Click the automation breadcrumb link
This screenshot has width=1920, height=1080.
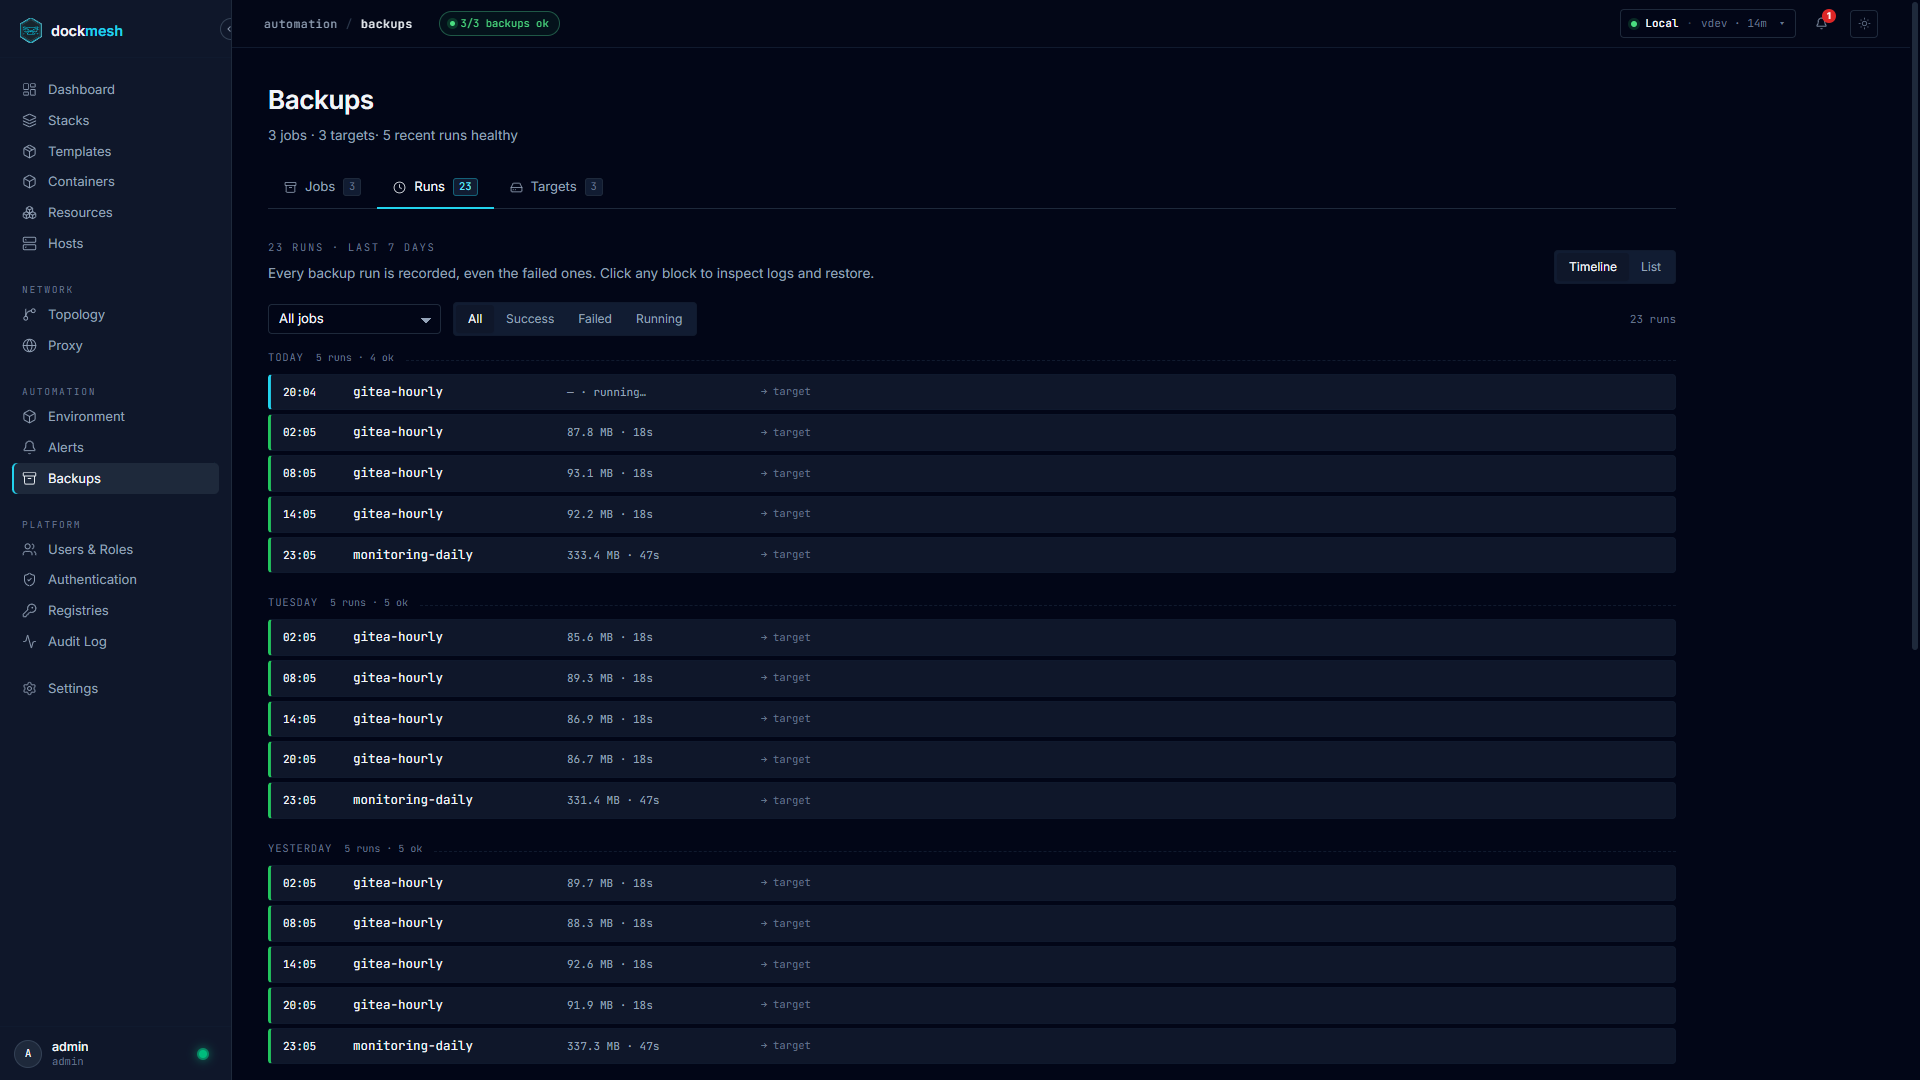point(300,24)
